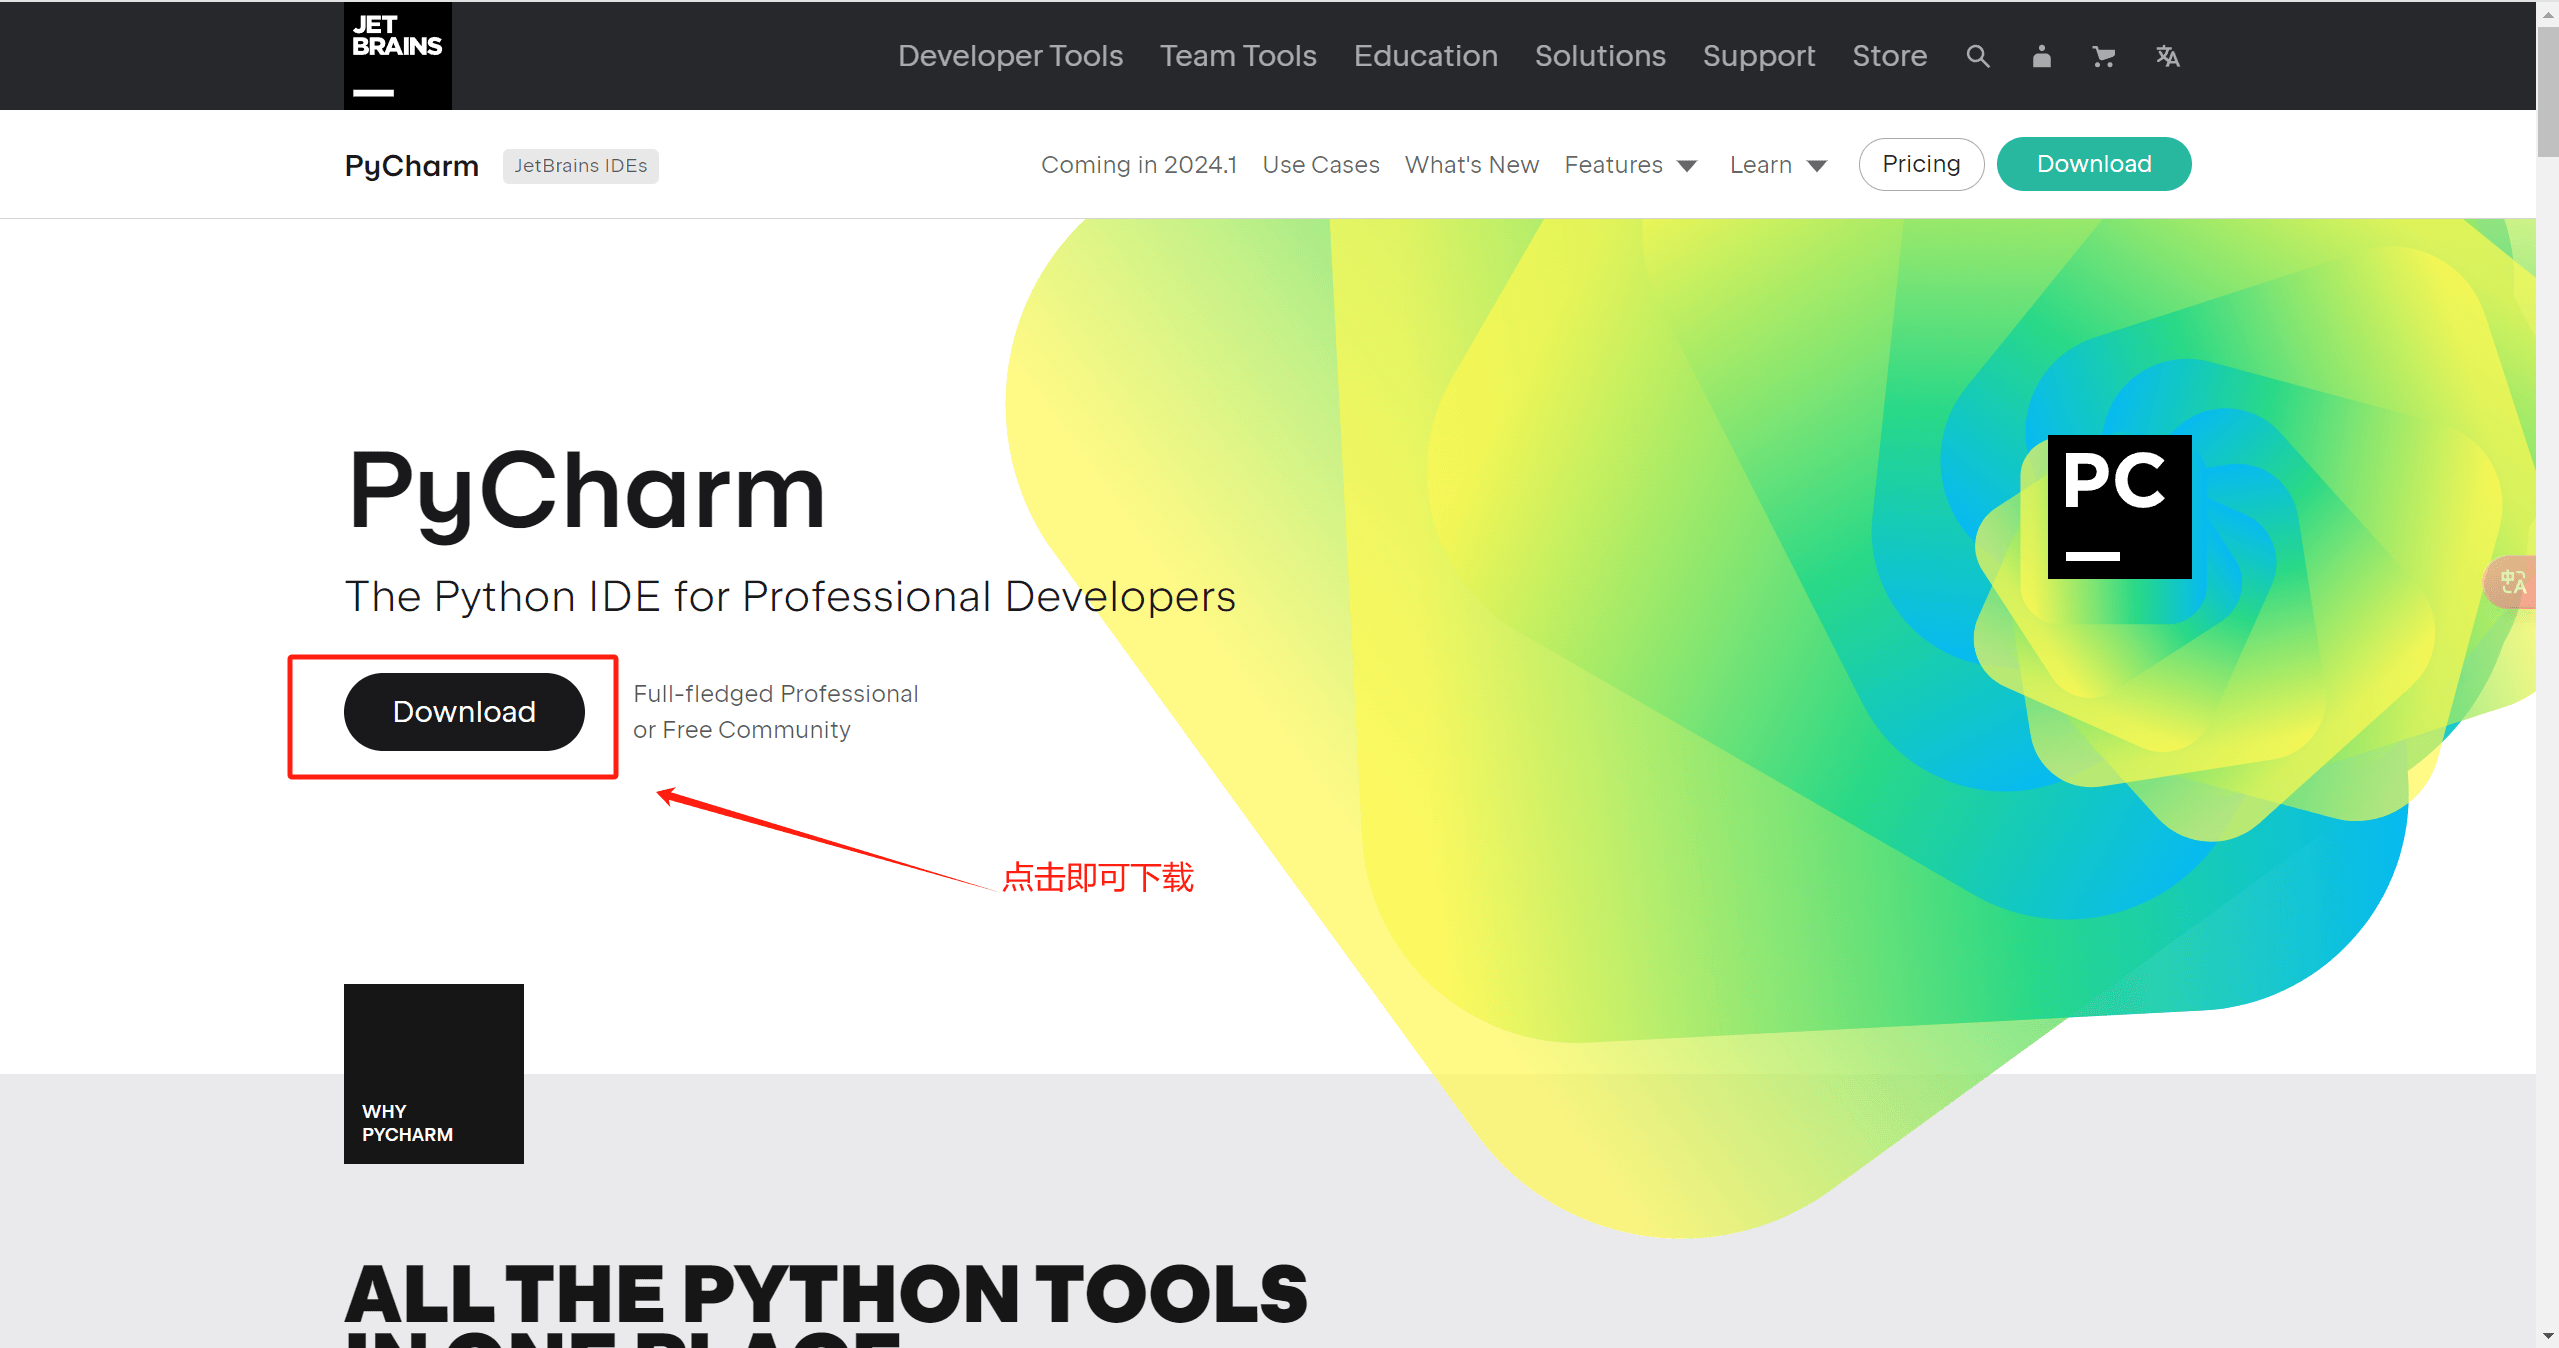Viewport: 2559px width, 1348px height.
Task: Open the site search icon
Action: tap(1977, 56)
